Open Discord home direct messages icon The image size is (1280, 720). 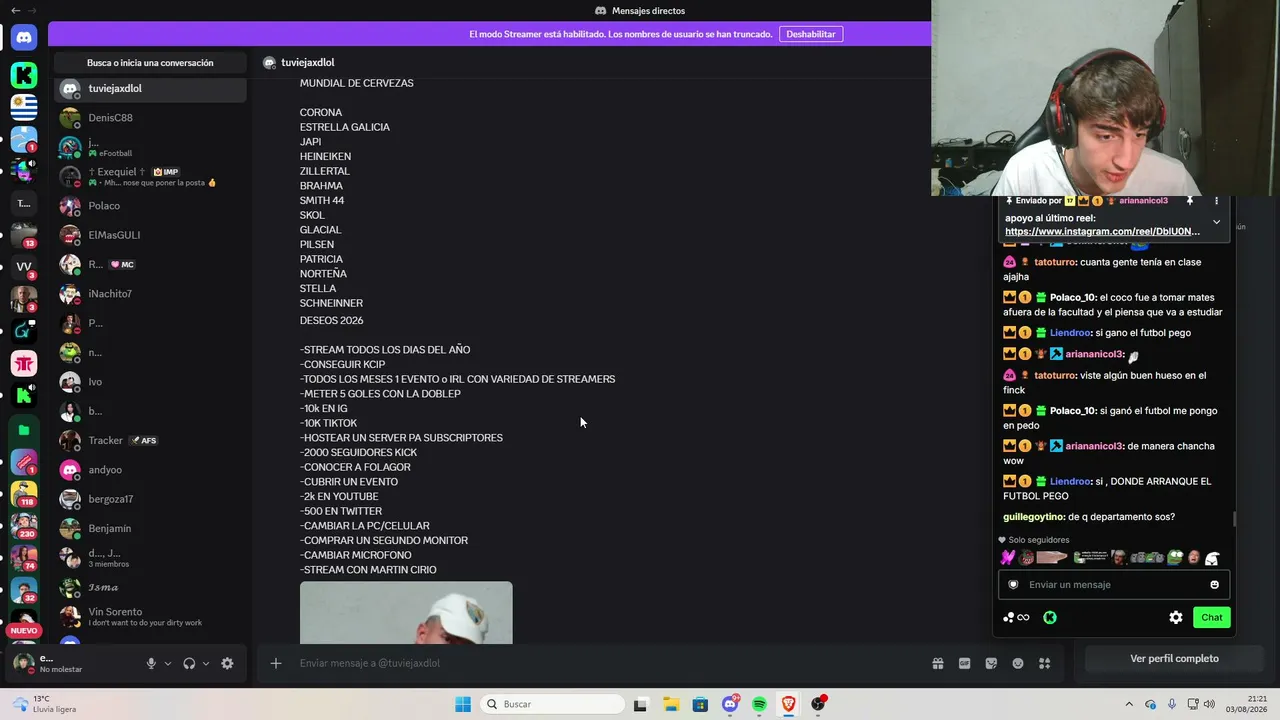[24, 38]
